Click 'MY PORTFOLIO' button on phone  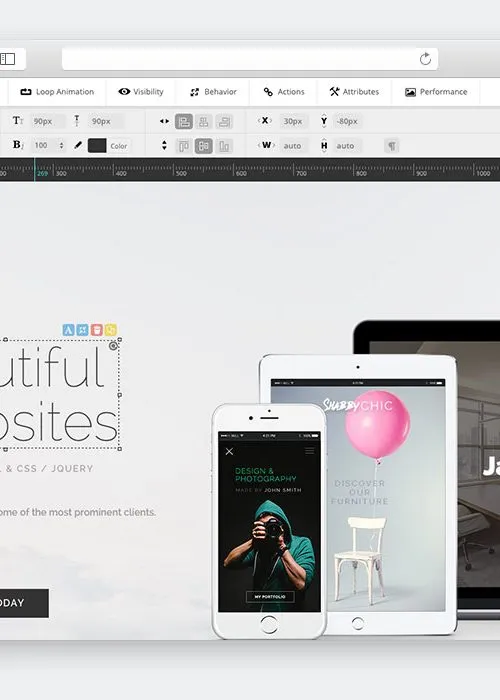point(270,597)
